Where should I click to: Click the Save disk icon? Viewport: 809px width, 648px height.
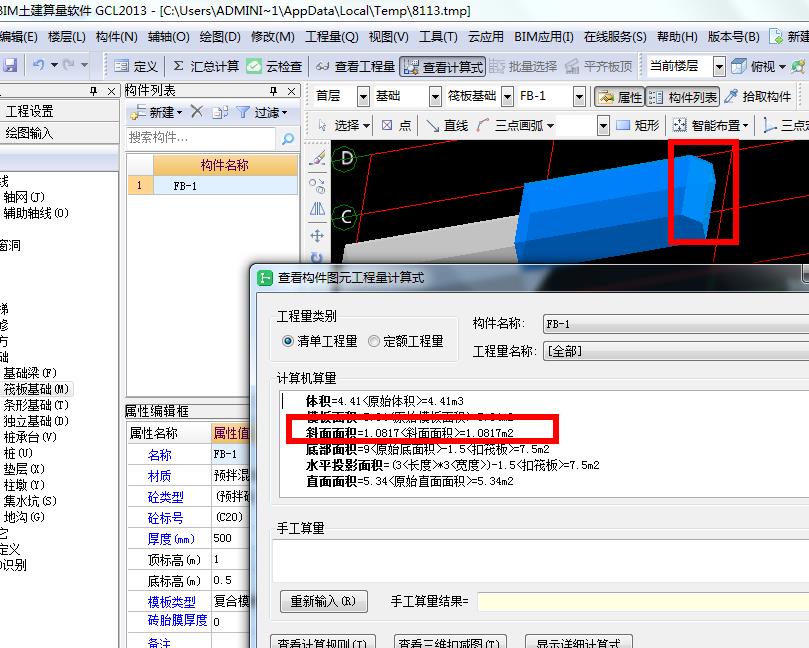(x=10, y=66)
